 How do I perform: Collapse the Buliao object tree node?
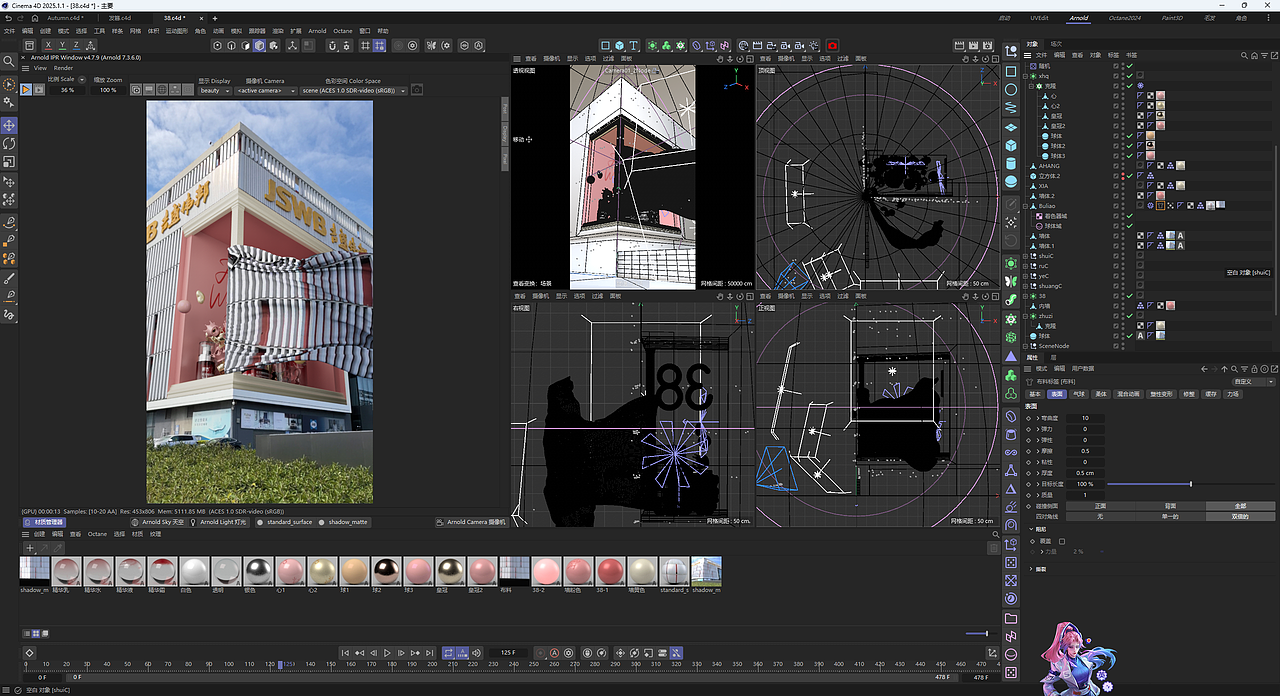click(x=1027, y=206)
